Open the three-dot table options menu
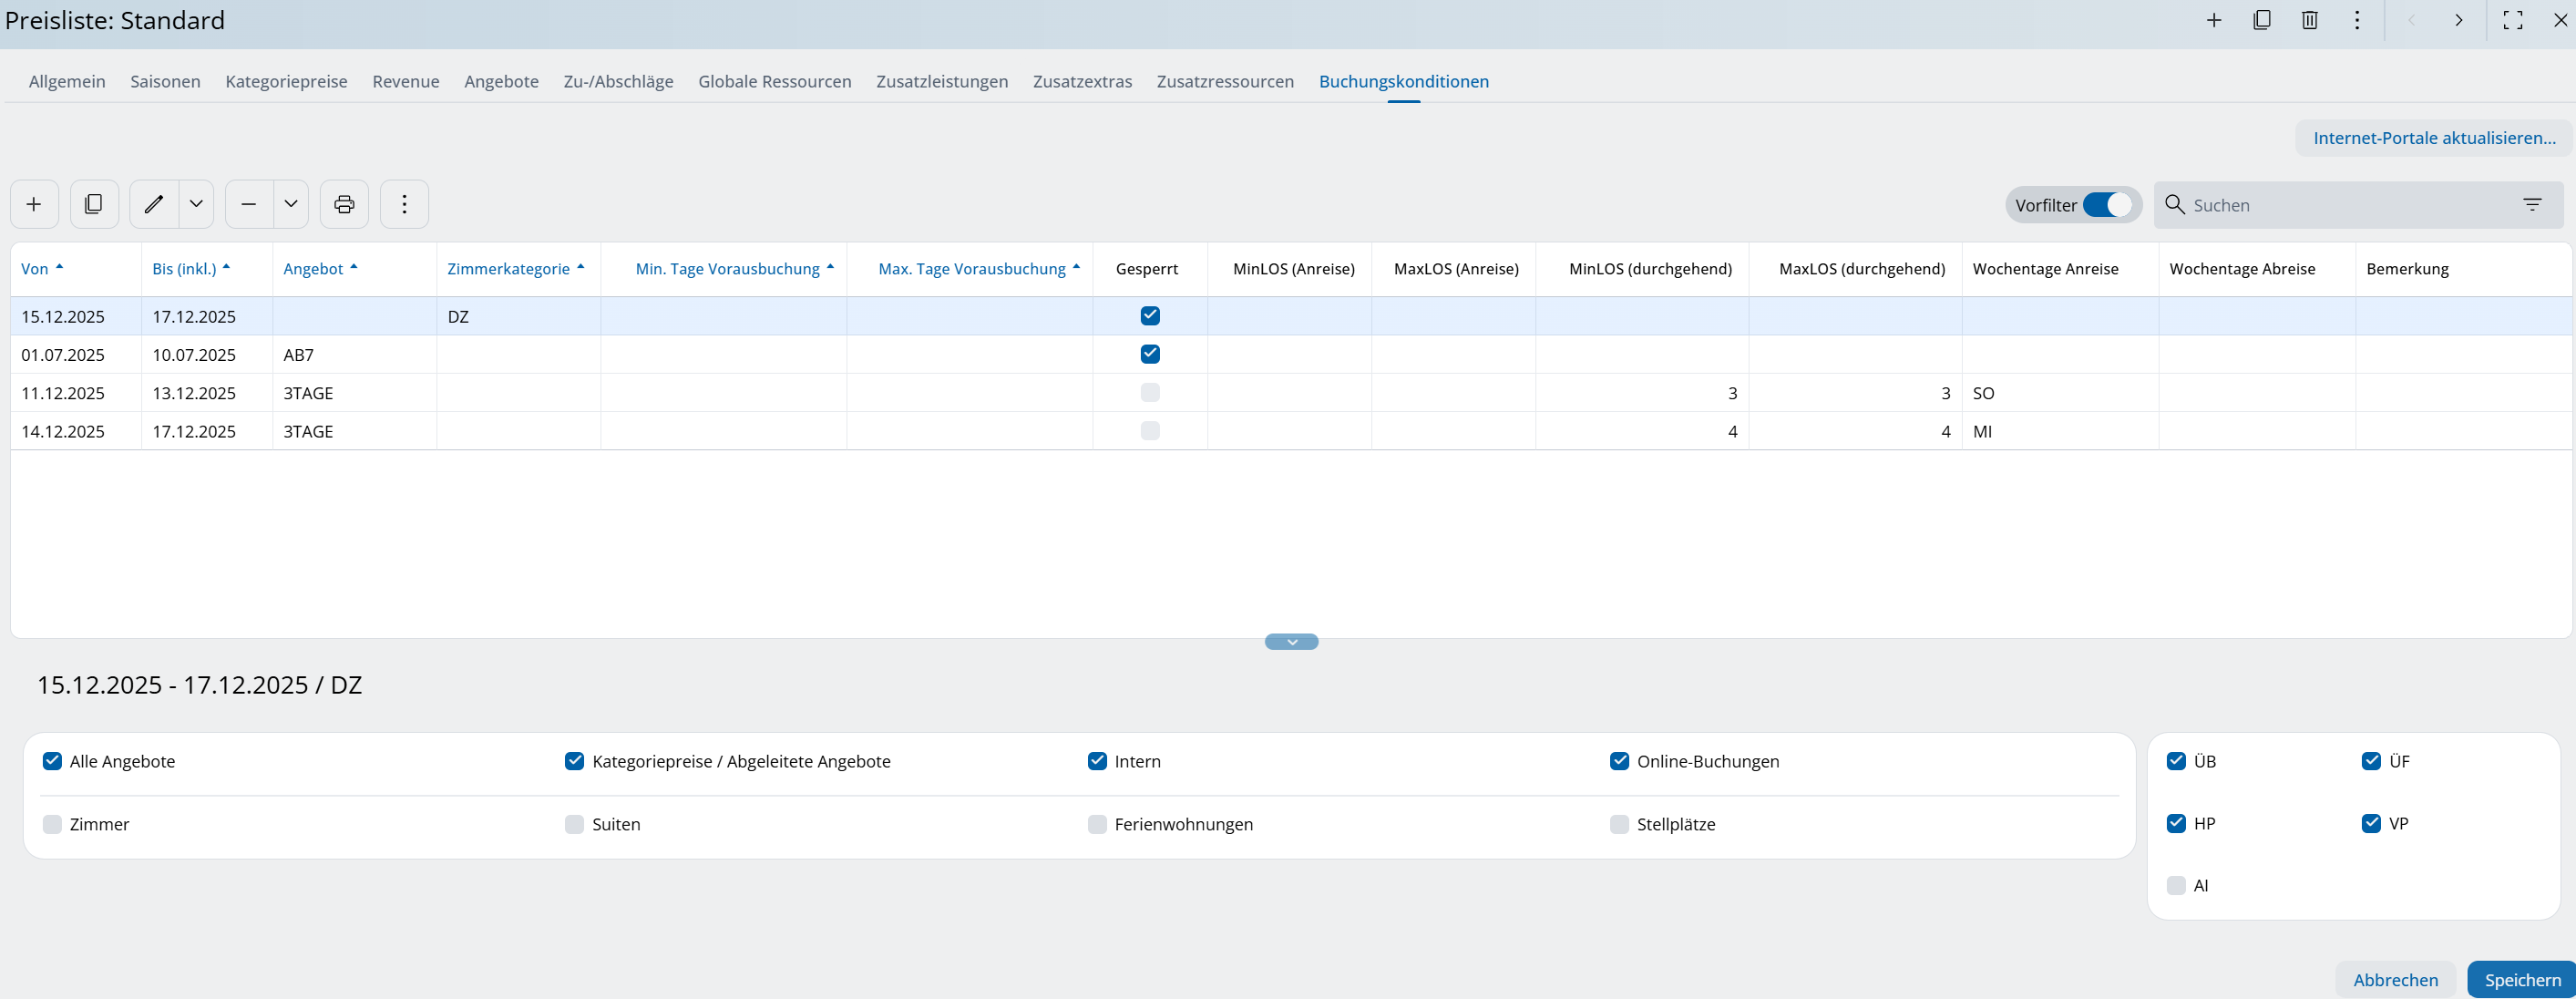Viewport: 2576px width, 999px height. tap(404, 204)
